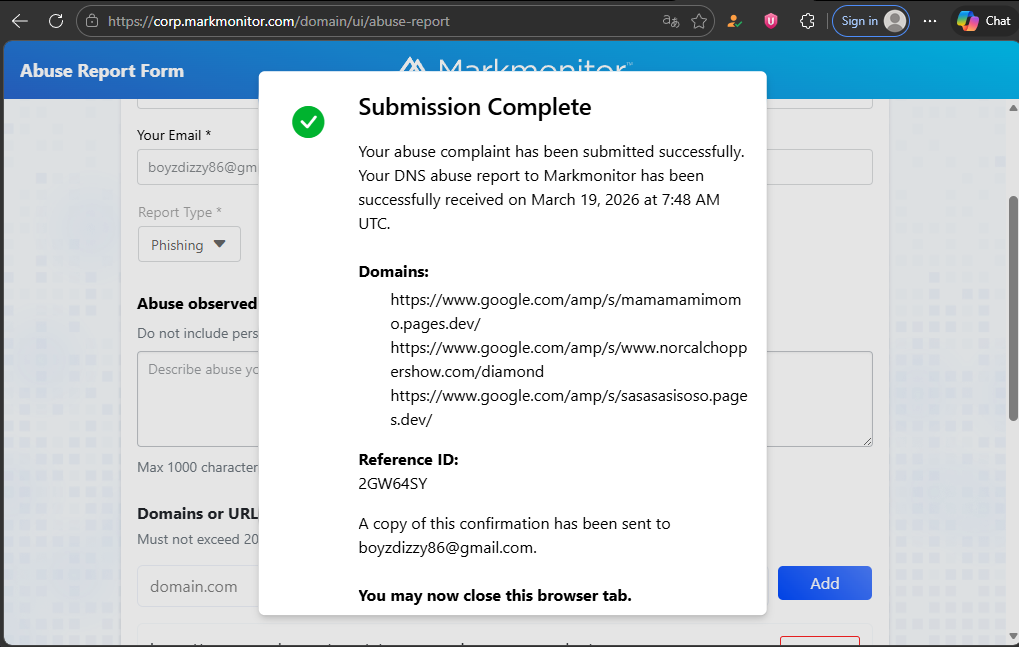View site information lock icon
Screen dimensions: 1019x647
pyautogui.click(x=92, y=21)
